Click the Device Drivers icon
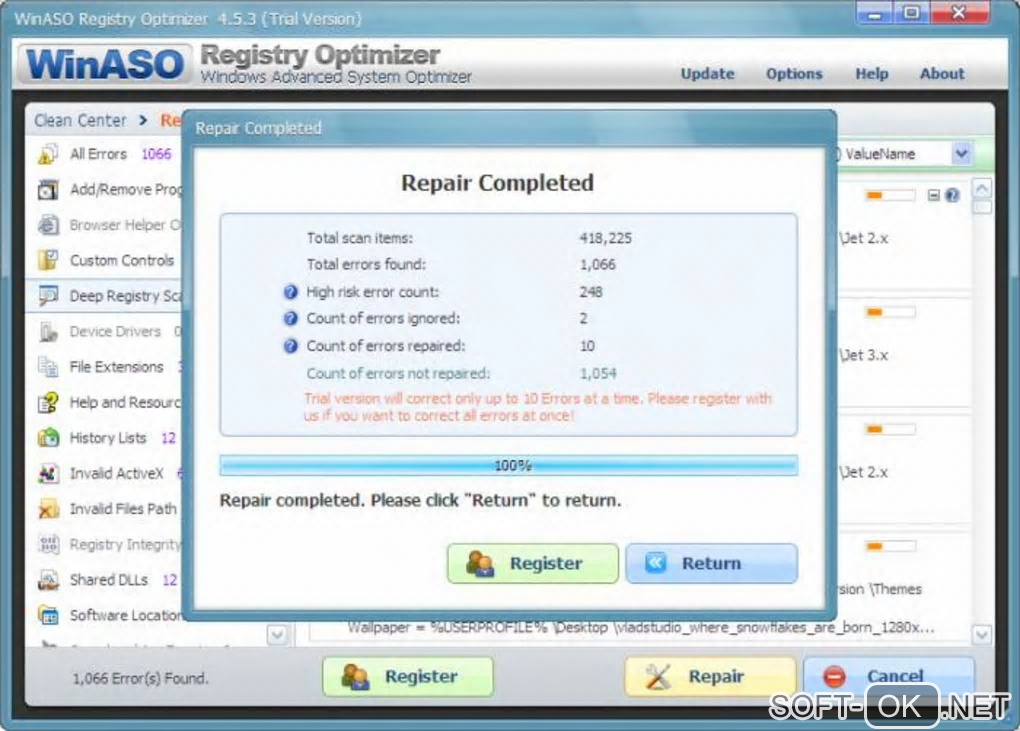 point(48,332)
